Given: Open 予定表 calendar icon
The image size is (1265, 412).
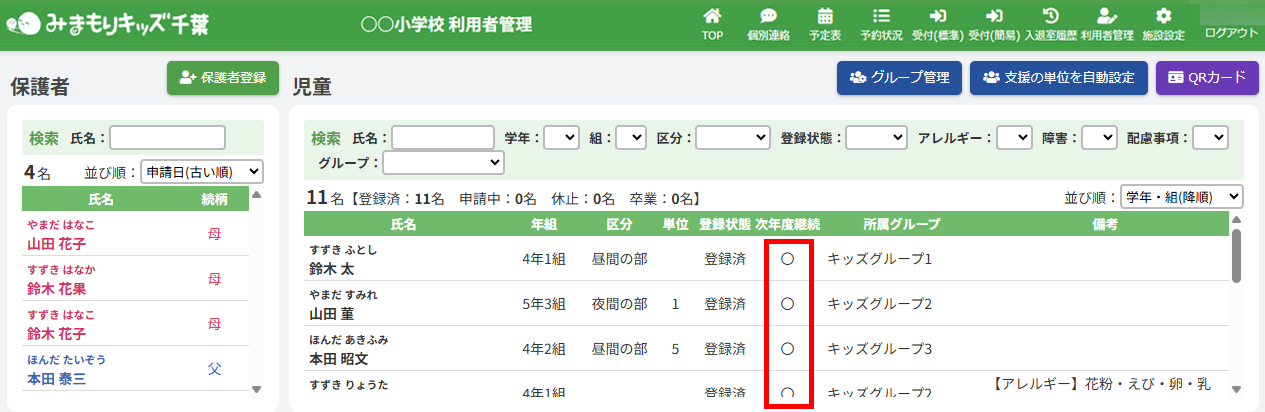Looking at the screenshot, I should (825, 16).
